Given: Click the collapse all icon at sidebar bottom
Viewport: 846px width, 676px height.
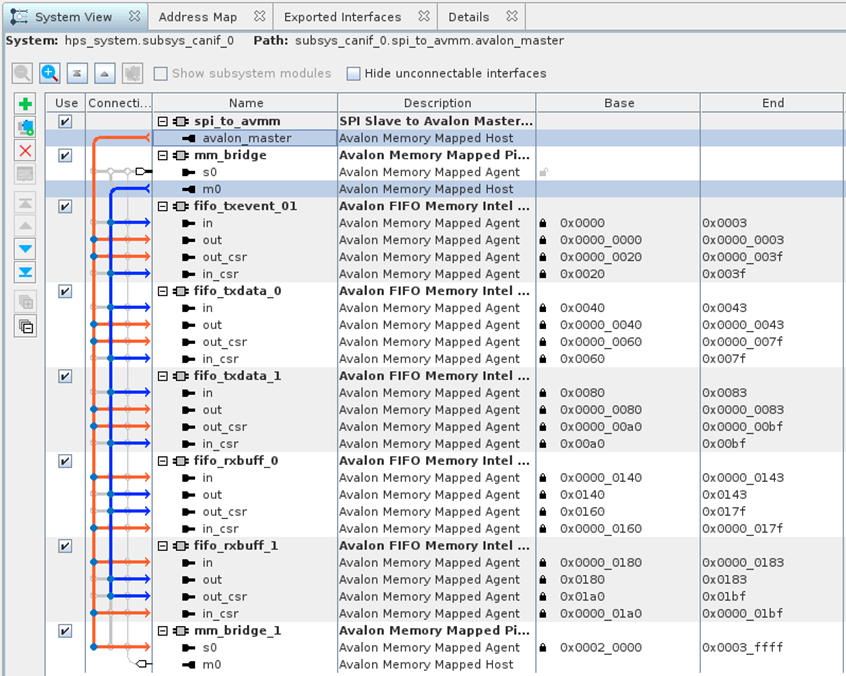Looking at the screenshot, I should [x=26, y=325].
